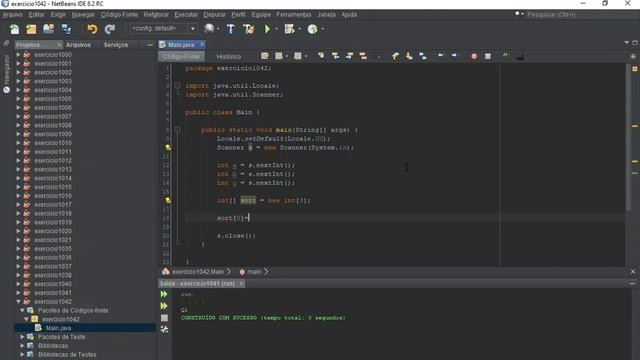The width and height of the screenshot is (640, 360).
Task: Close the Saída output tab
Action: click(241, 283)
